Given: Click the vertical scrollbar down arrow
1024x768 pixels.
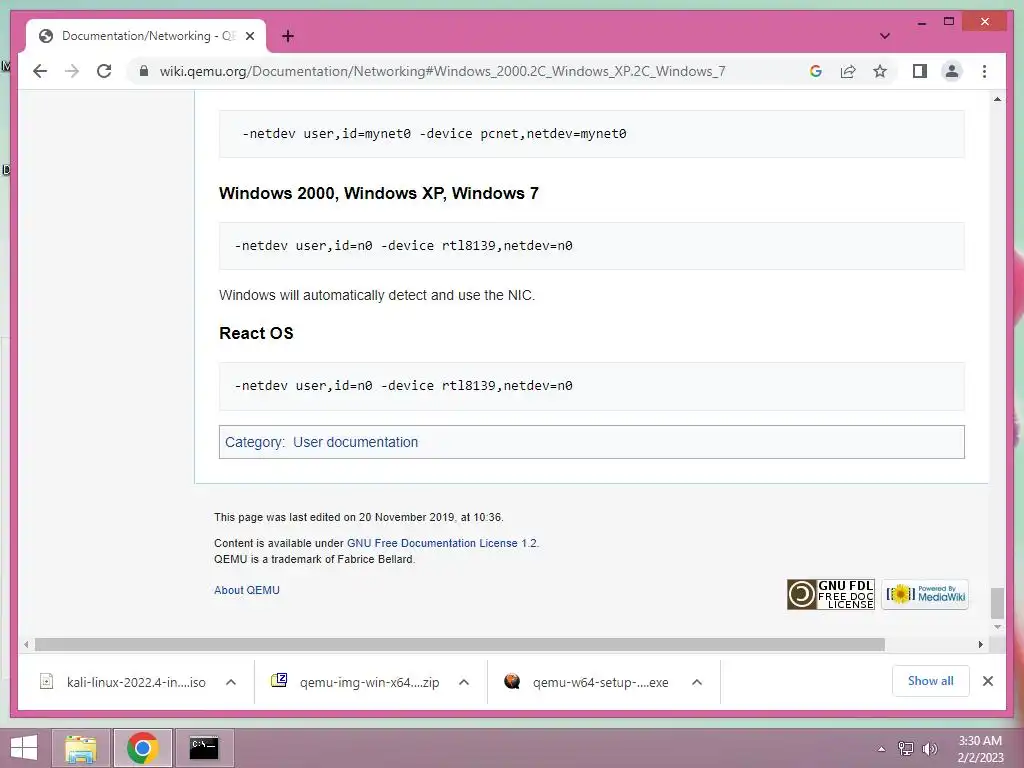Looking at the screenshot, I should 997,627.
